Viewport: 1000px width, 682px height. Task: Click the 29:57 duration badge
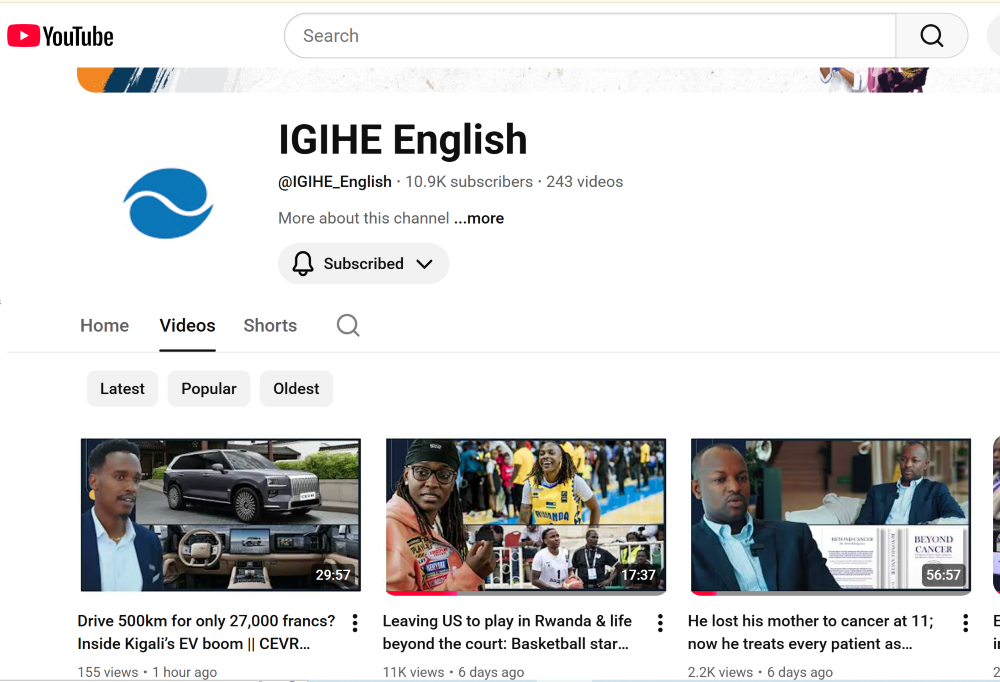(x=333, y=575)
